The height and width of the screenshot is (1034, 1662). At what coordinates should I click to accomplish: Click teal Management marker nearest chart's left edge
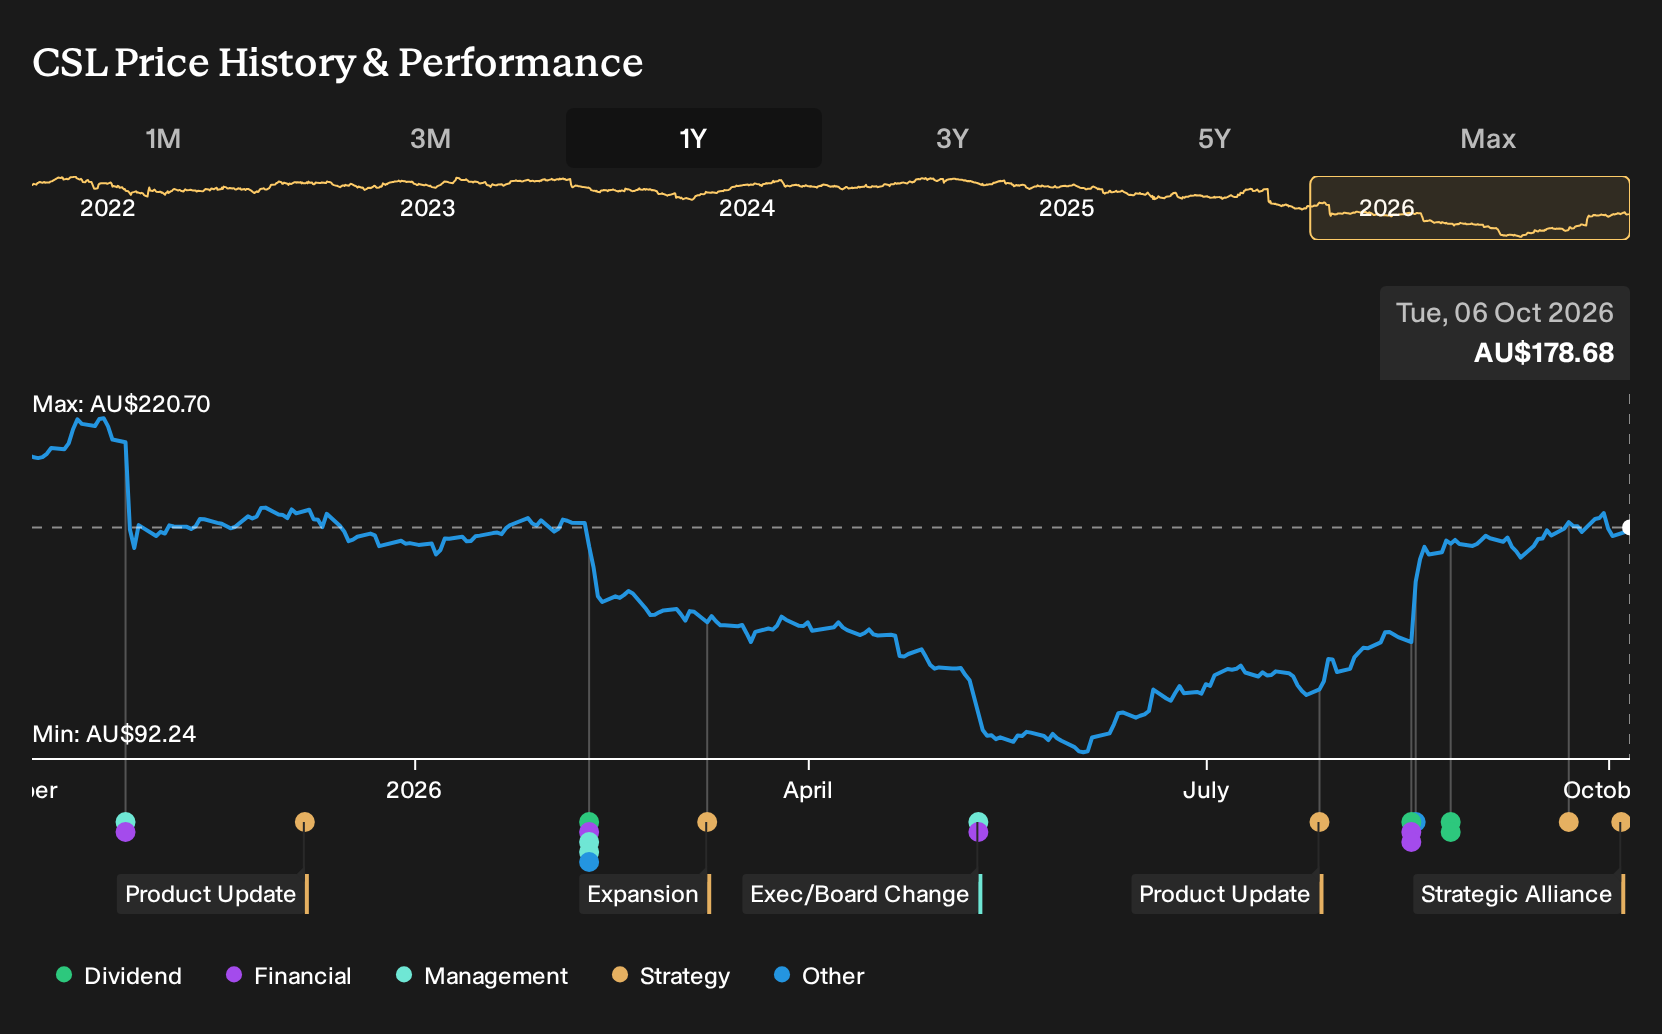click(125, 821)
